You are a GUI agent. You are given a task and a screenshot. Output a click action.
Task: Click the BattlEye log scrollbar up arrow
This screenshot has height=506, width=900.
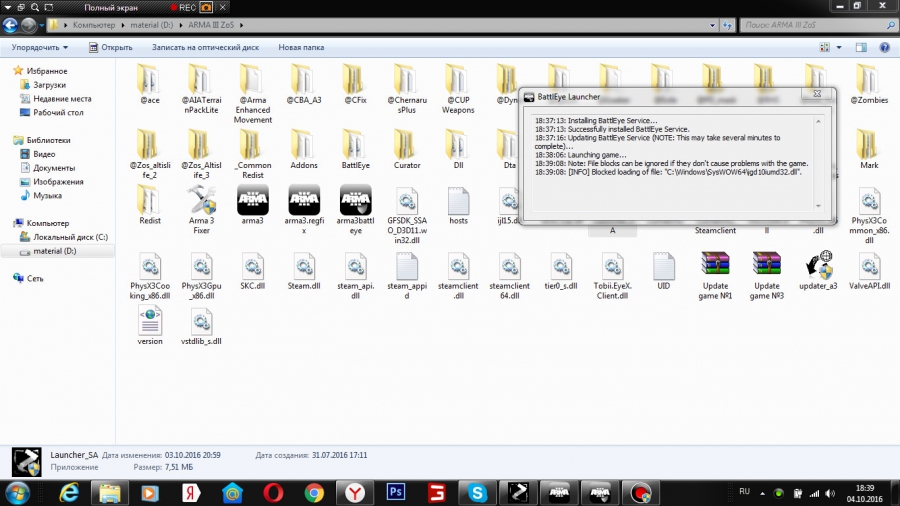[818, 121]
